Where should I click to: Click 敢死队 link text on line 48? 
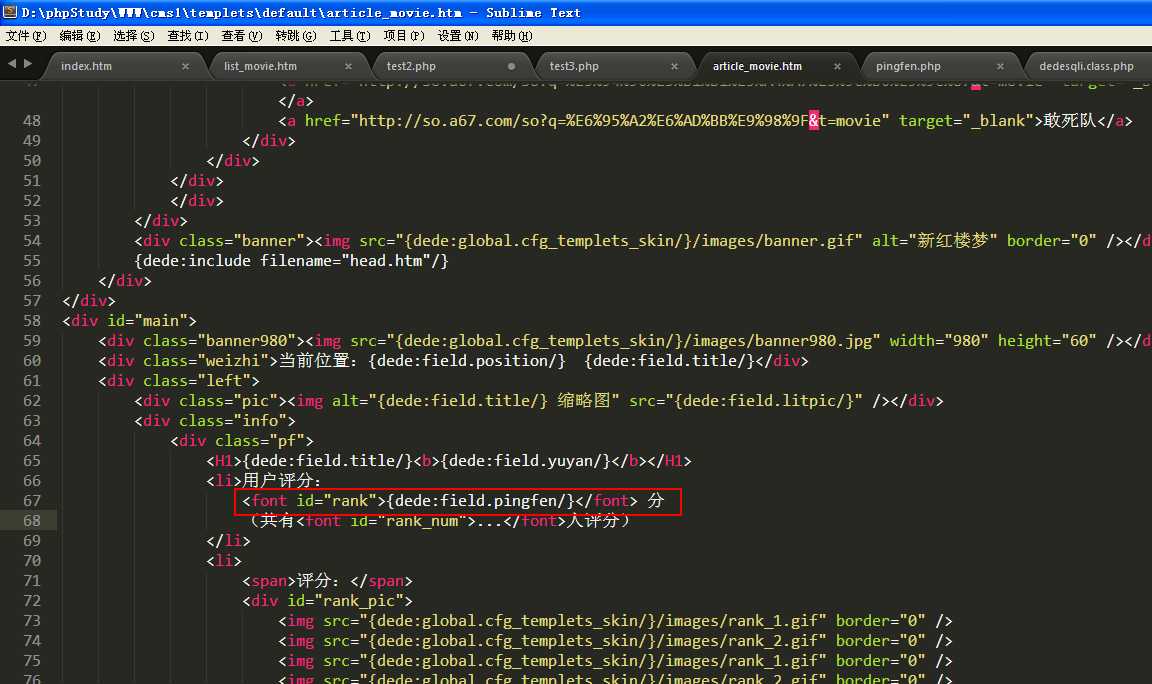pos(1070,120)
